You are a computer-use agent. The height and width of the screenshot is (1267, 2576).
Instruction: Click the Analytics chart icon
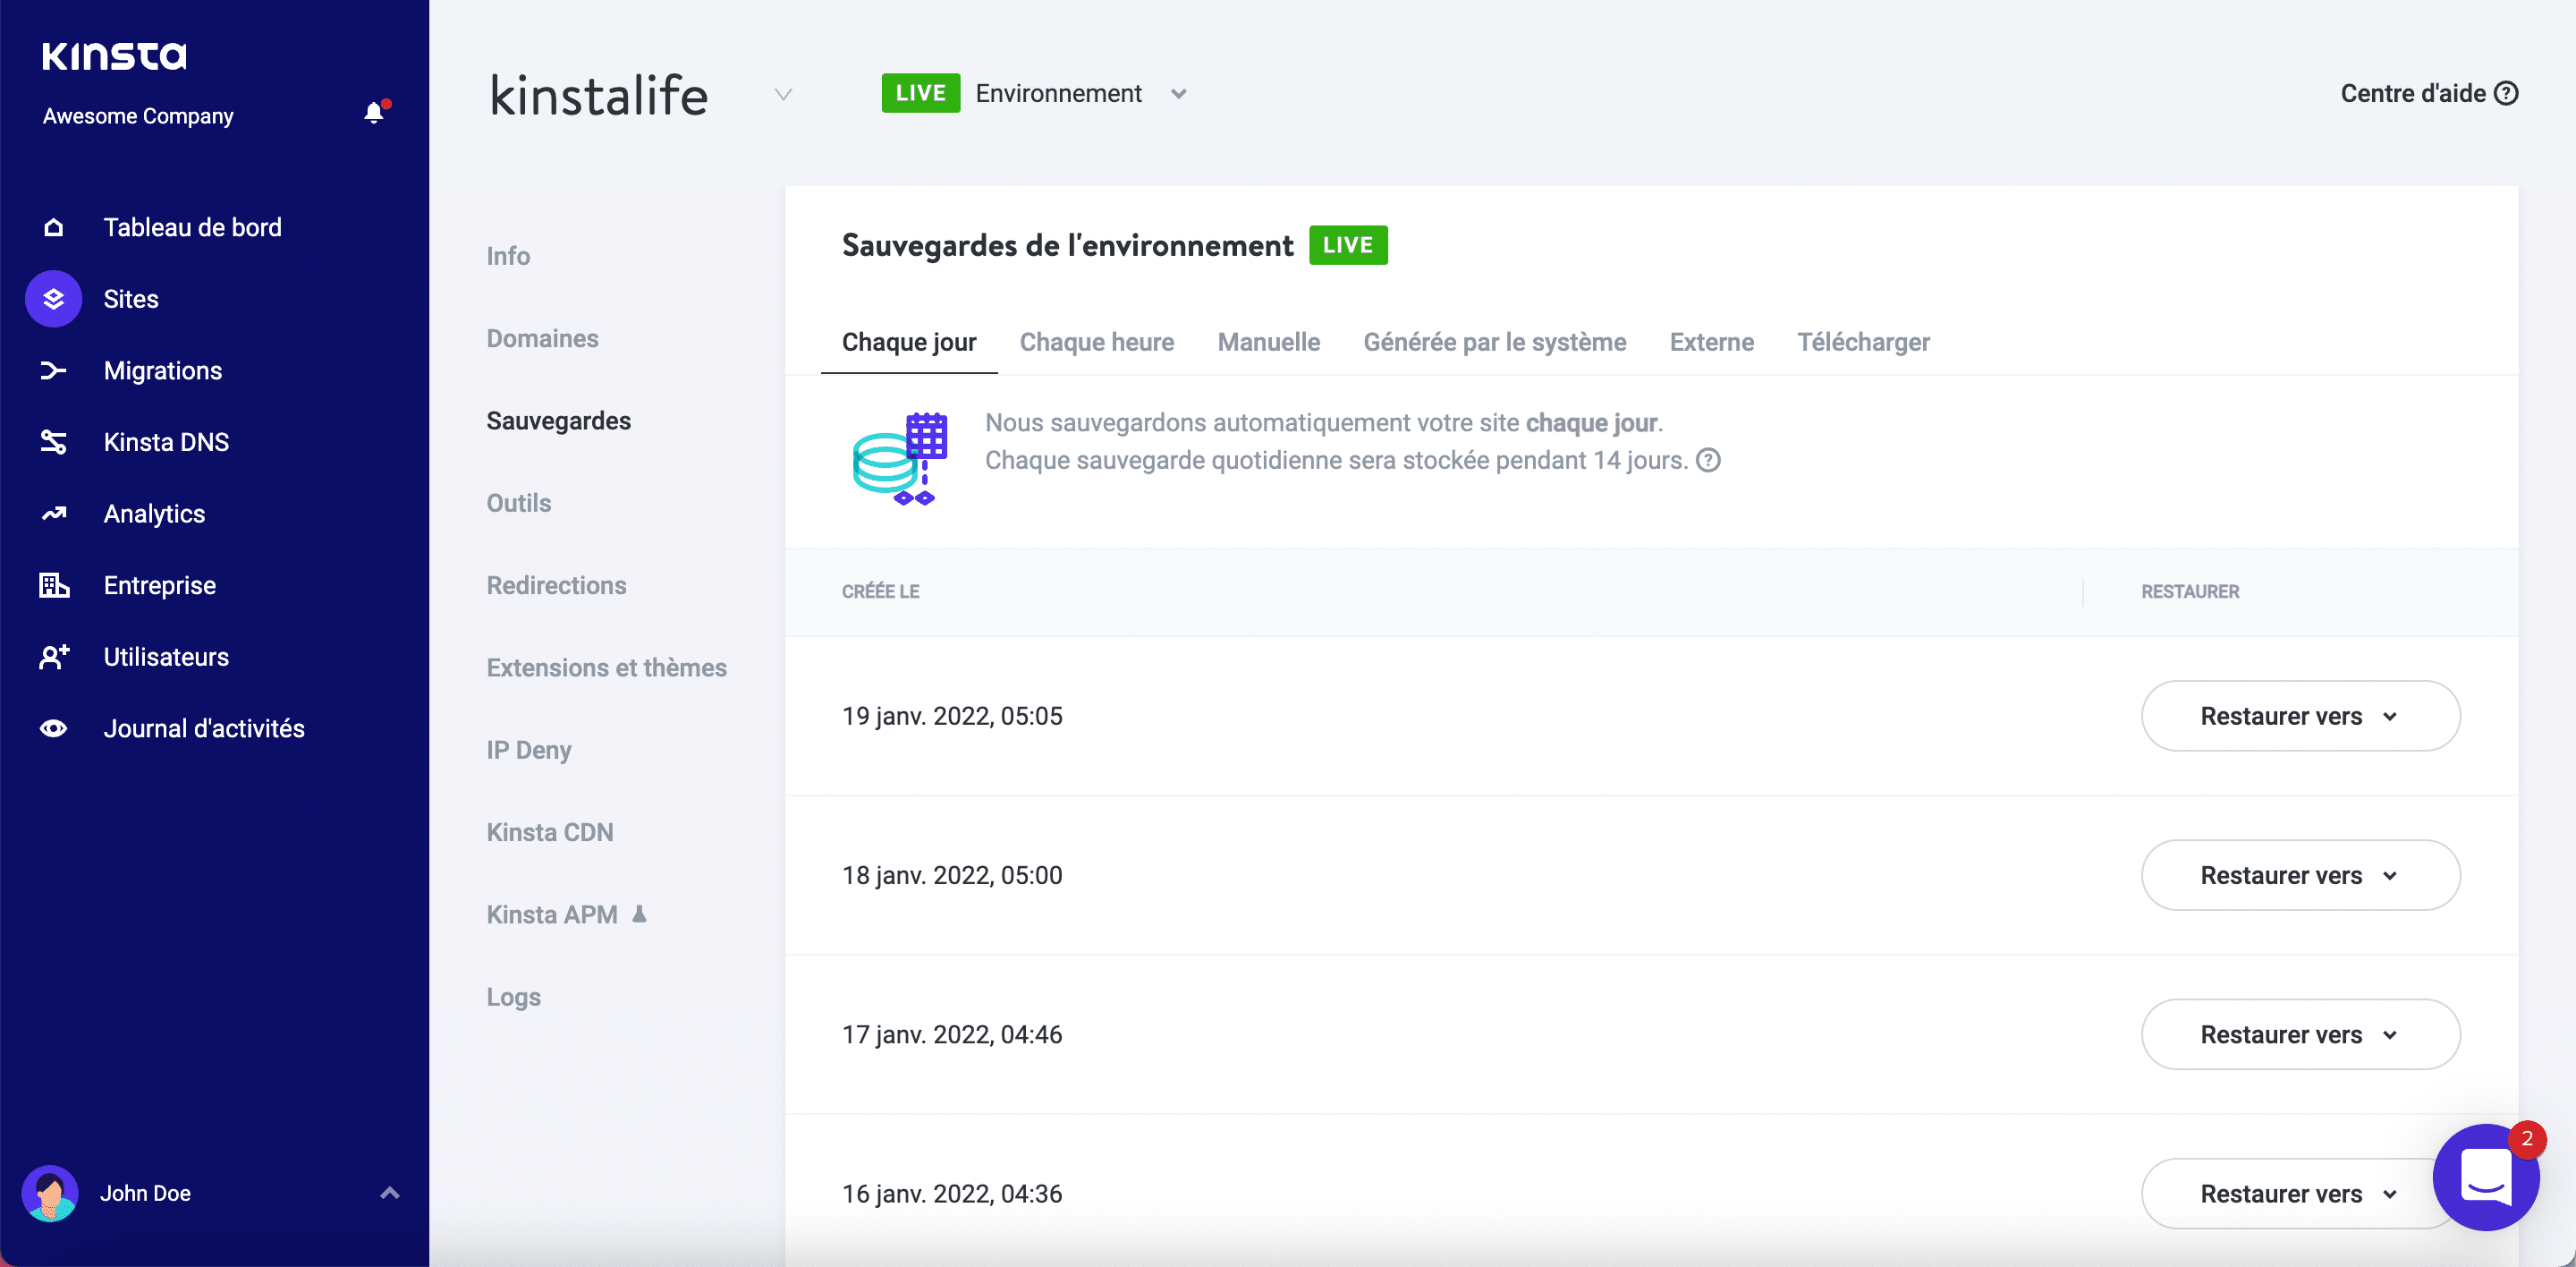(x=55, y=513)
